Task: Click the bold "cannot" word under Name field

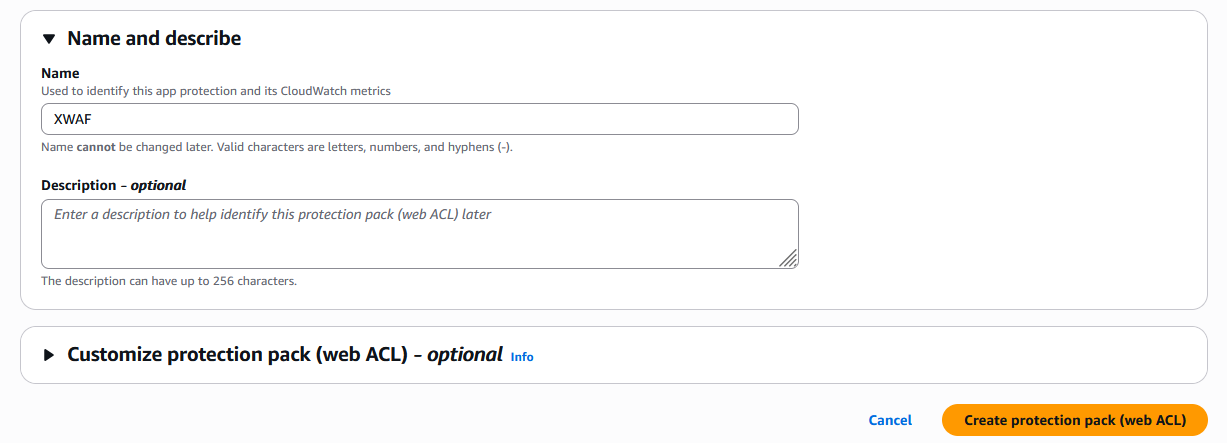Action: pos(97,147)
